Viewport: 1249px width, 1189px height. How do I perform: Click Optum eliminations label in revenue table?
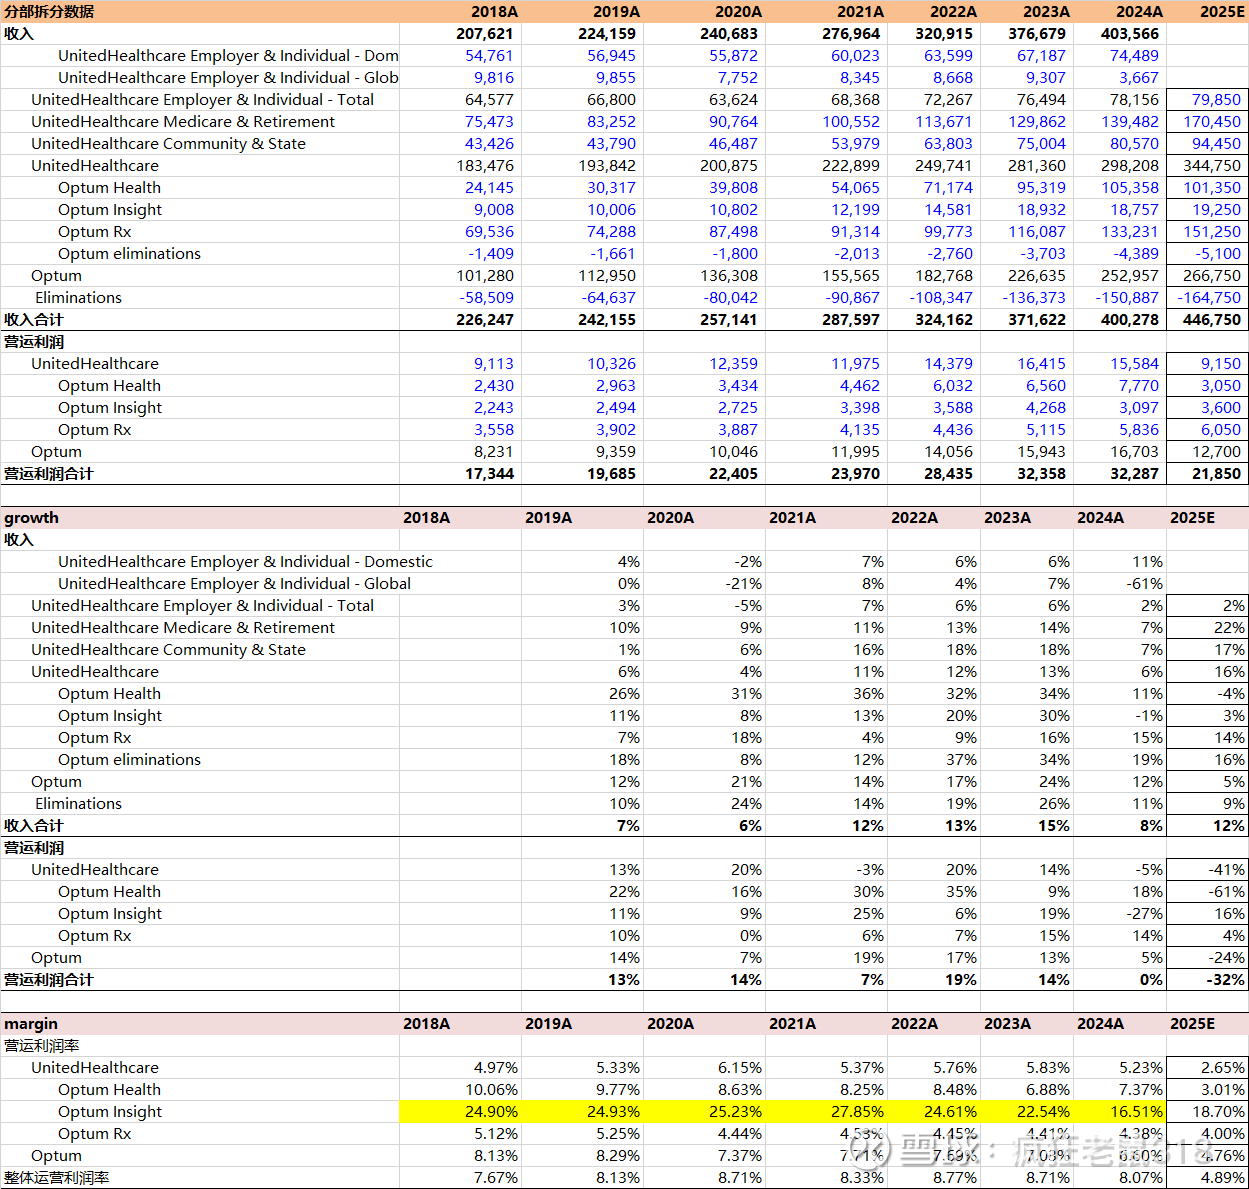pyautogui.click(x=129, y=254)
